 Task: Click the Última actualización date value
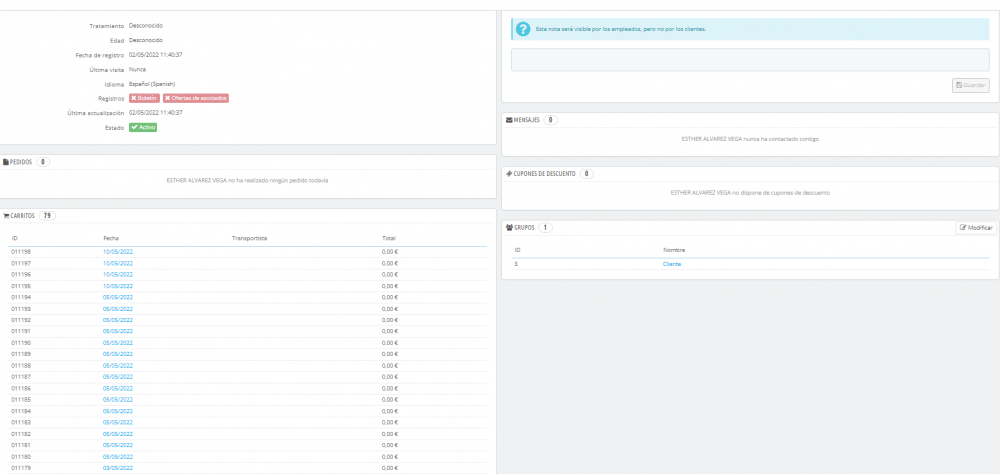click(156, 112)
